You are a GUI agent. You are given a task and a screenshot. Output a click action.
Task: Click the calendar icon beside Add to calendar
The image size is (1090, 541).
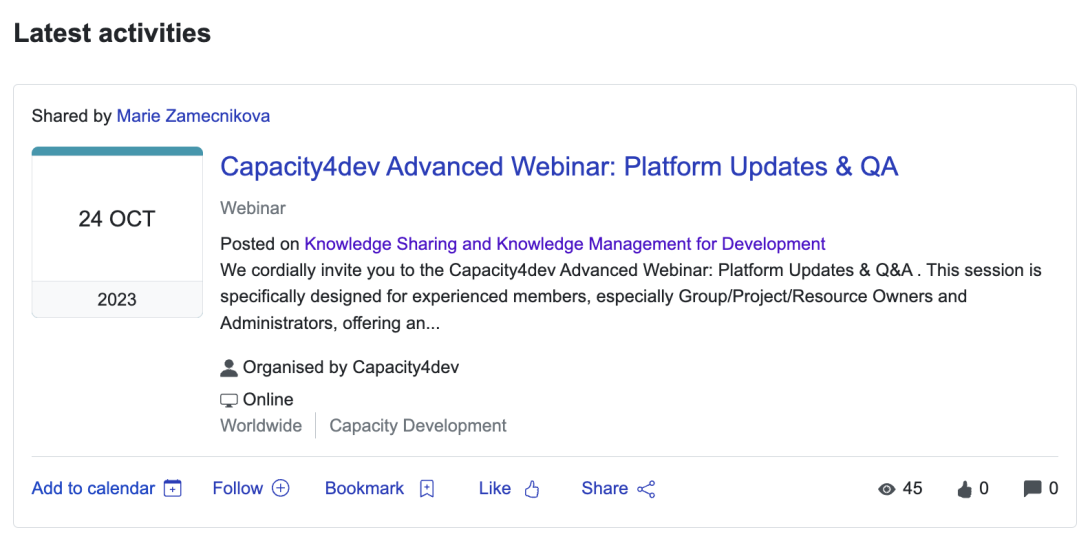click(173, 489)
